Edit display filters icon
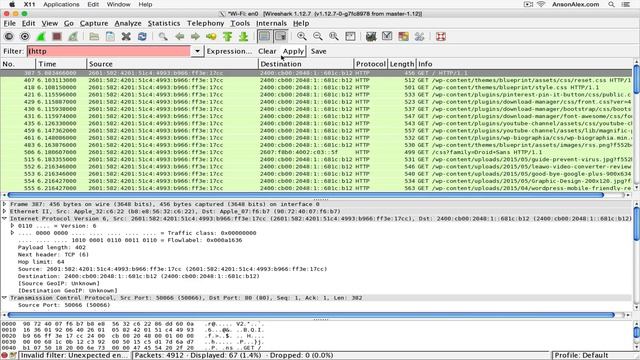Image resolution: width=640 pixels, height=360 pixels. (x=387, y=37)
